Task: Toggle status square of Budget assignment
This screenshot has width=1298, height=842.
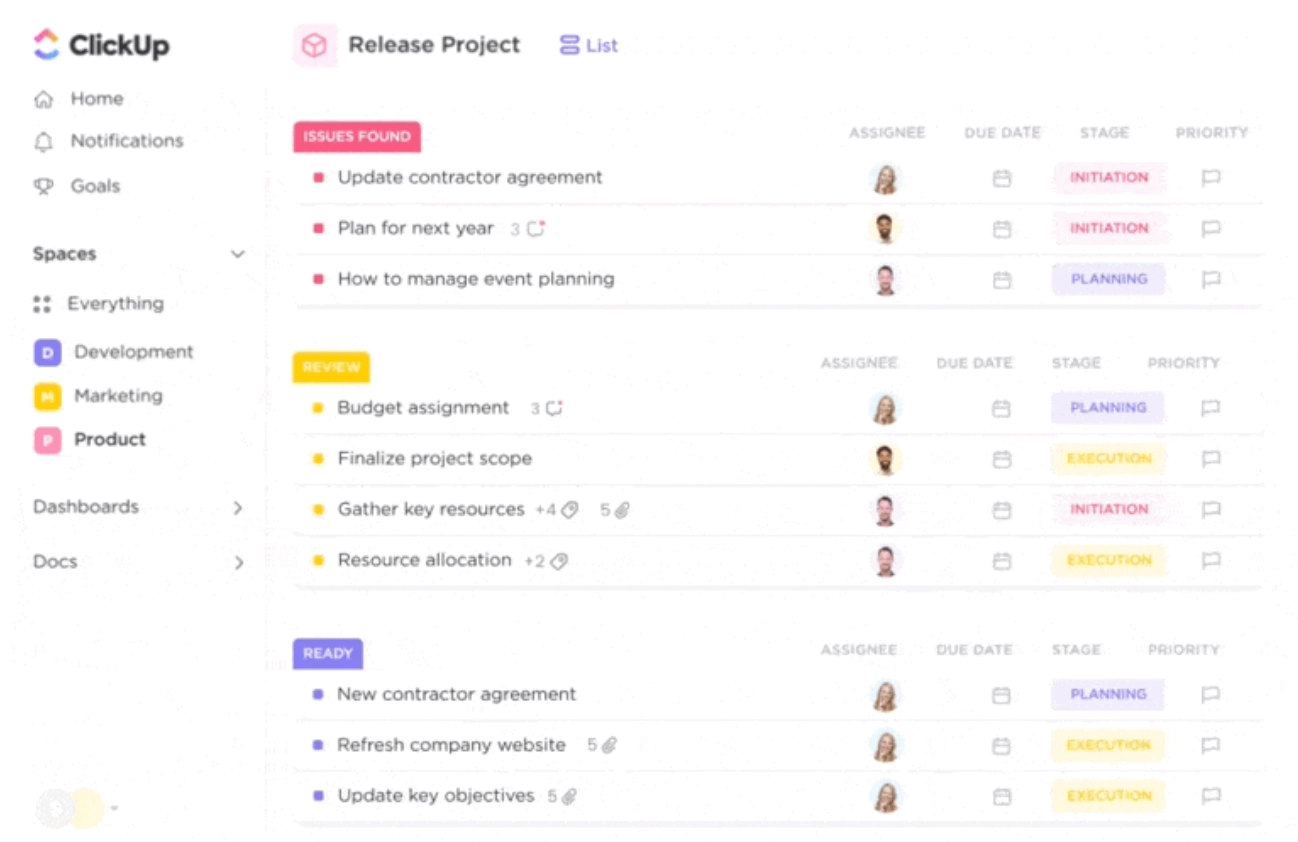Action: tap(319, 408)
